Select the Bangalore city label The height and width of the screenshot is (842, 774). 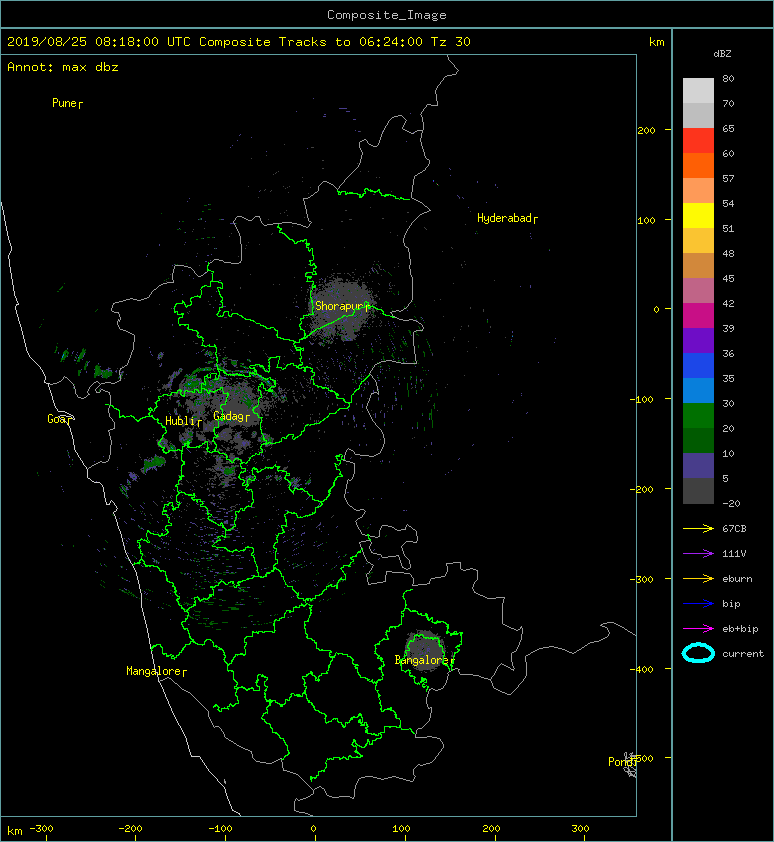click(422, 660)
